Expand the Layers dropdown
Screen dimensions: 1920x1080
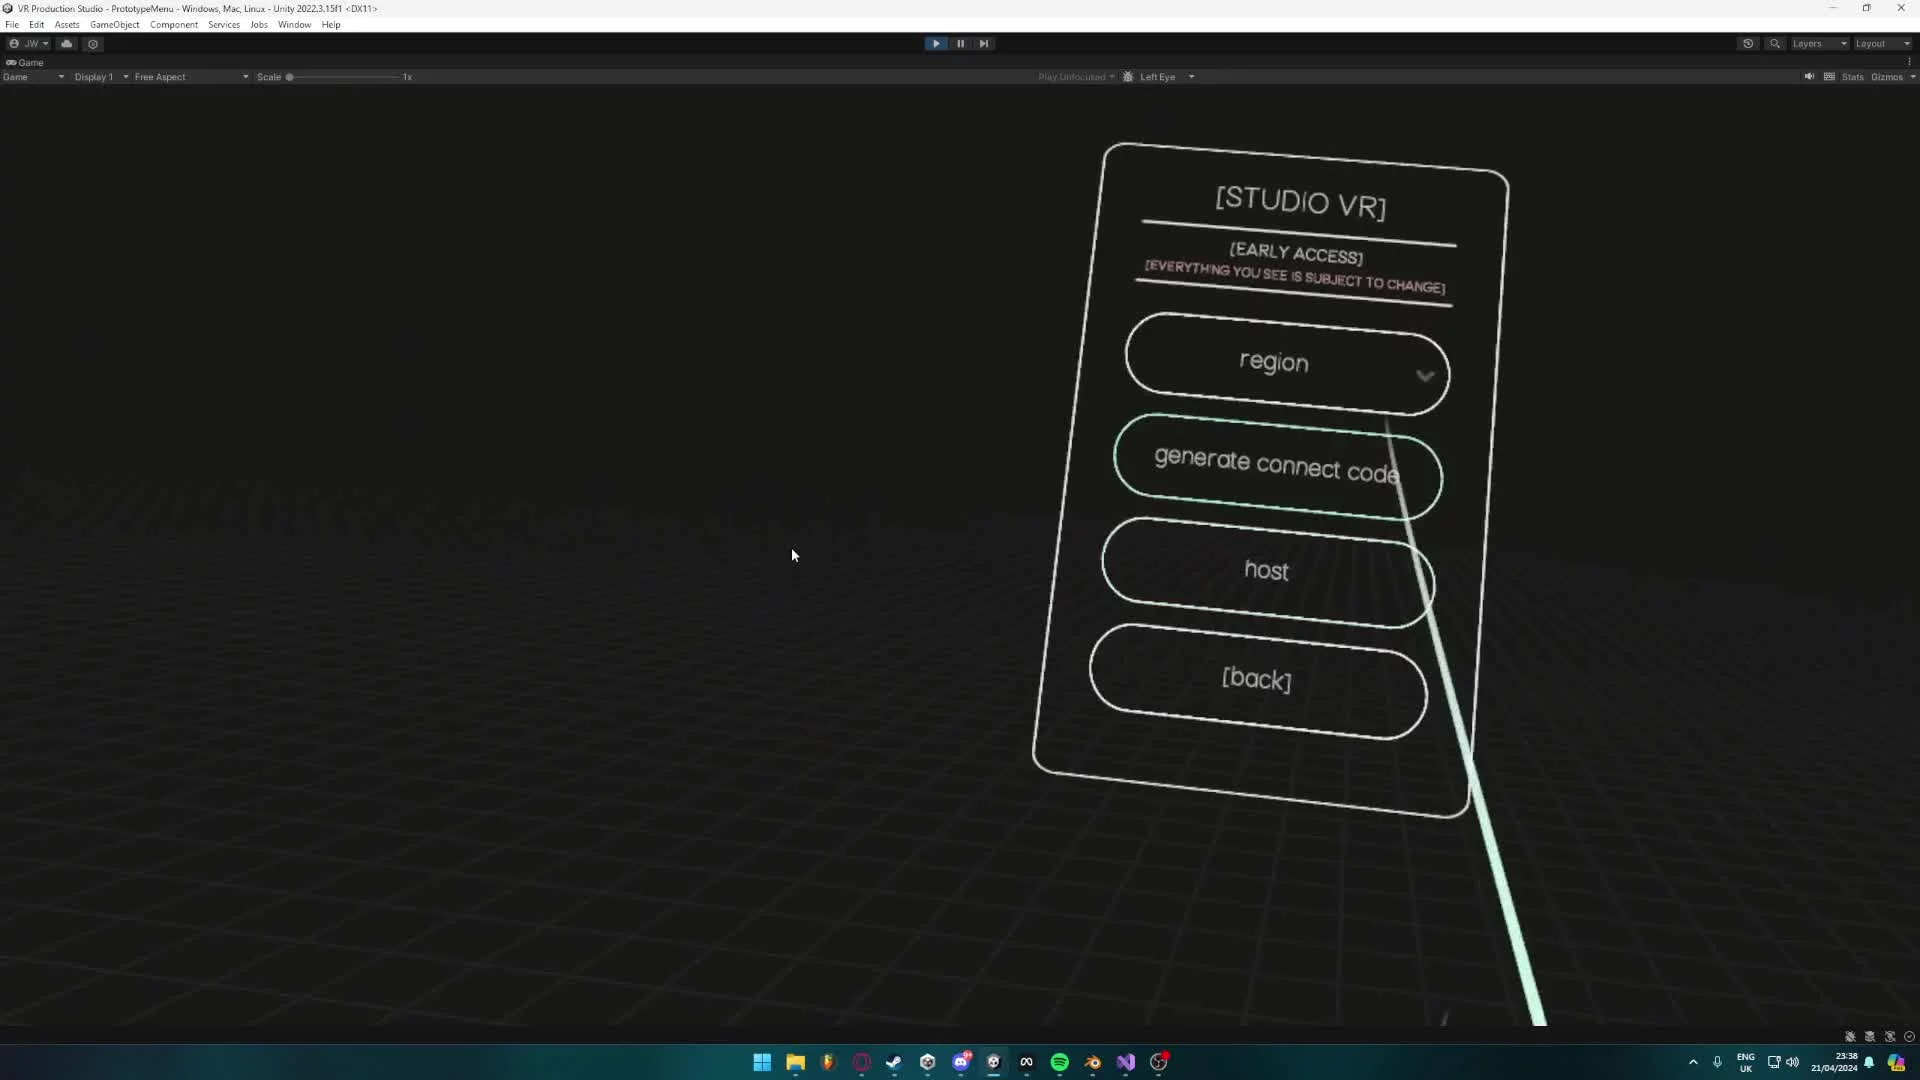[x=1818, y=44]
